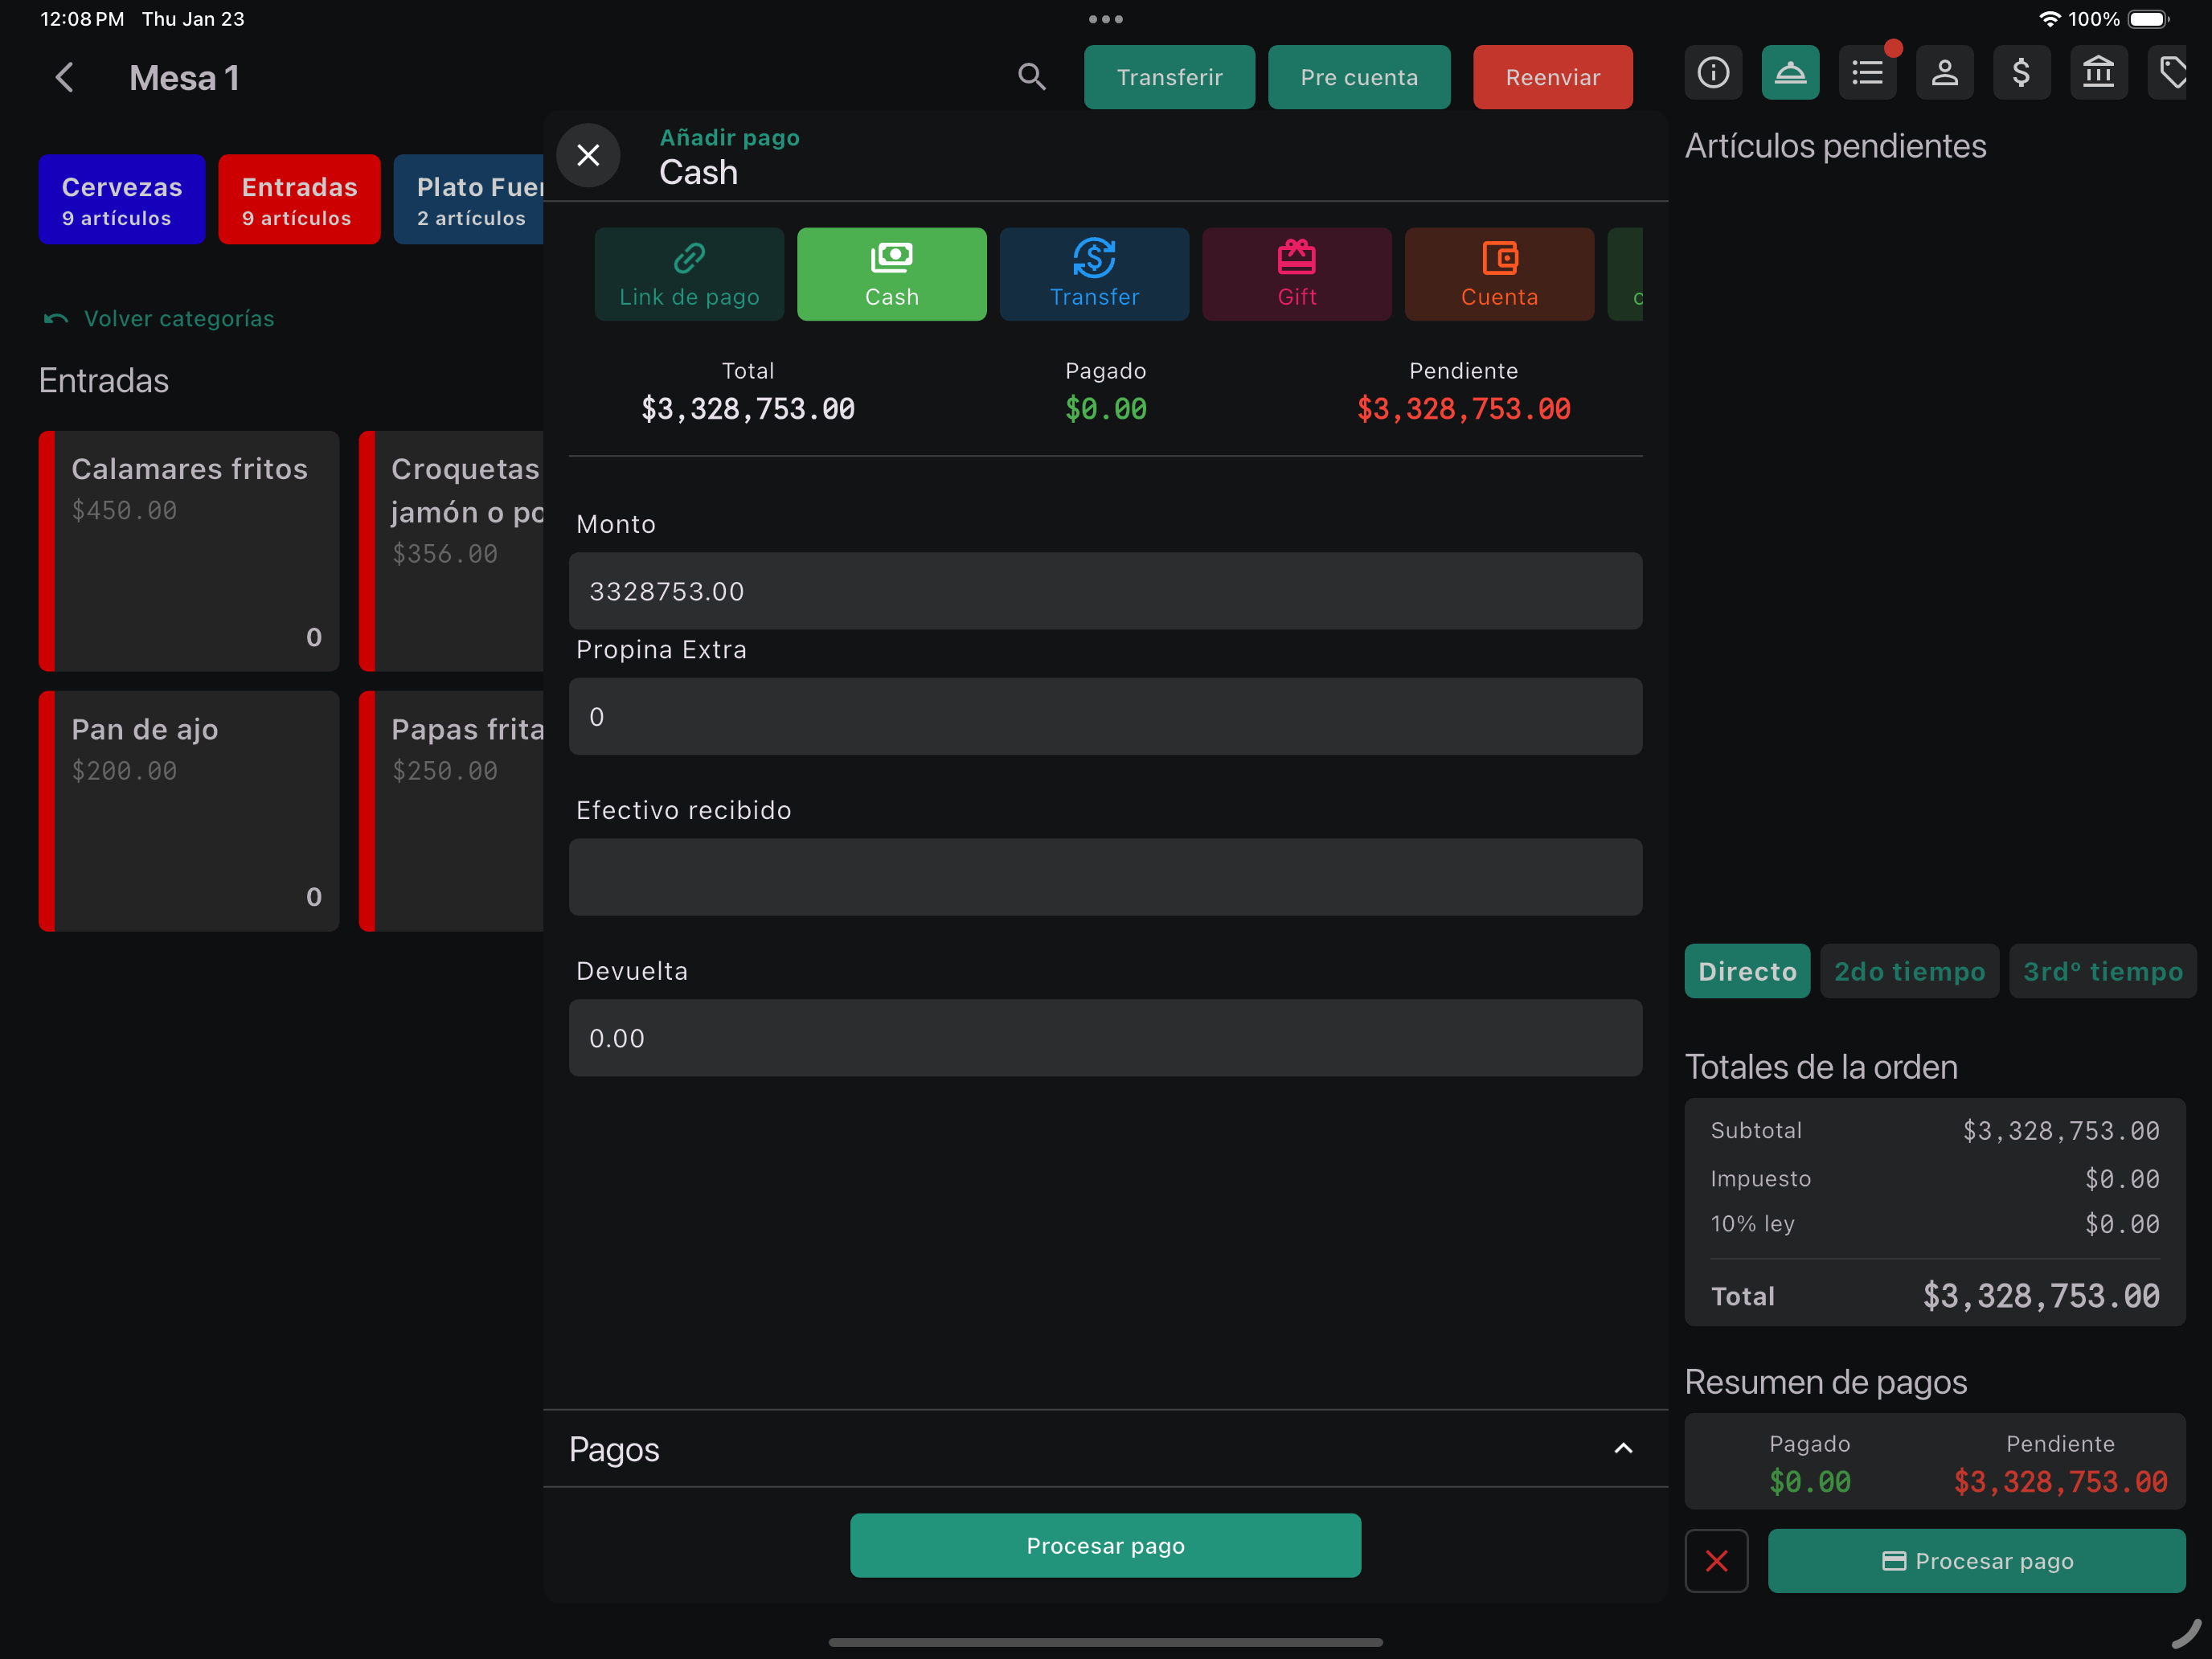The height and width of the screenshot is (1659, 2212).
Task: Choose Cash payment method
Action: click(x=891, y=274)
